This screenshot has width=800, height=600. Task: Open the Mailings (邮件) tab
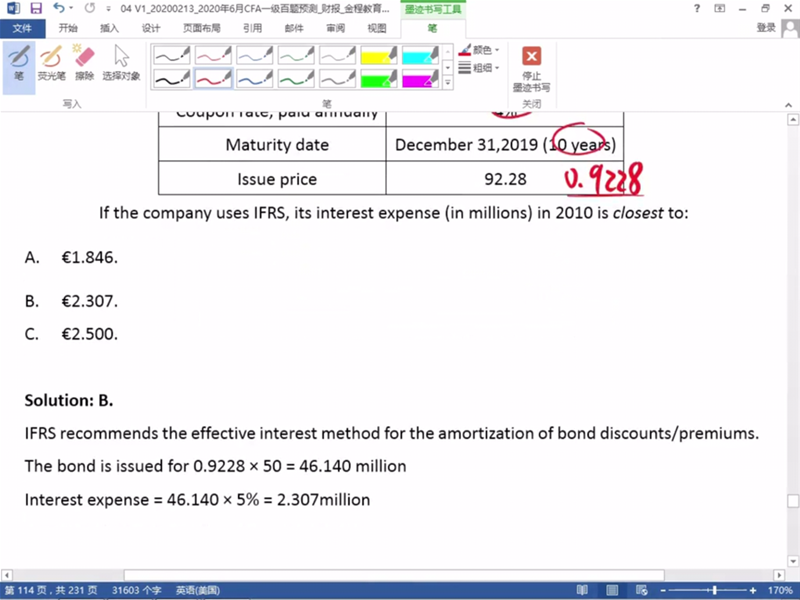[x=294, y=28]
